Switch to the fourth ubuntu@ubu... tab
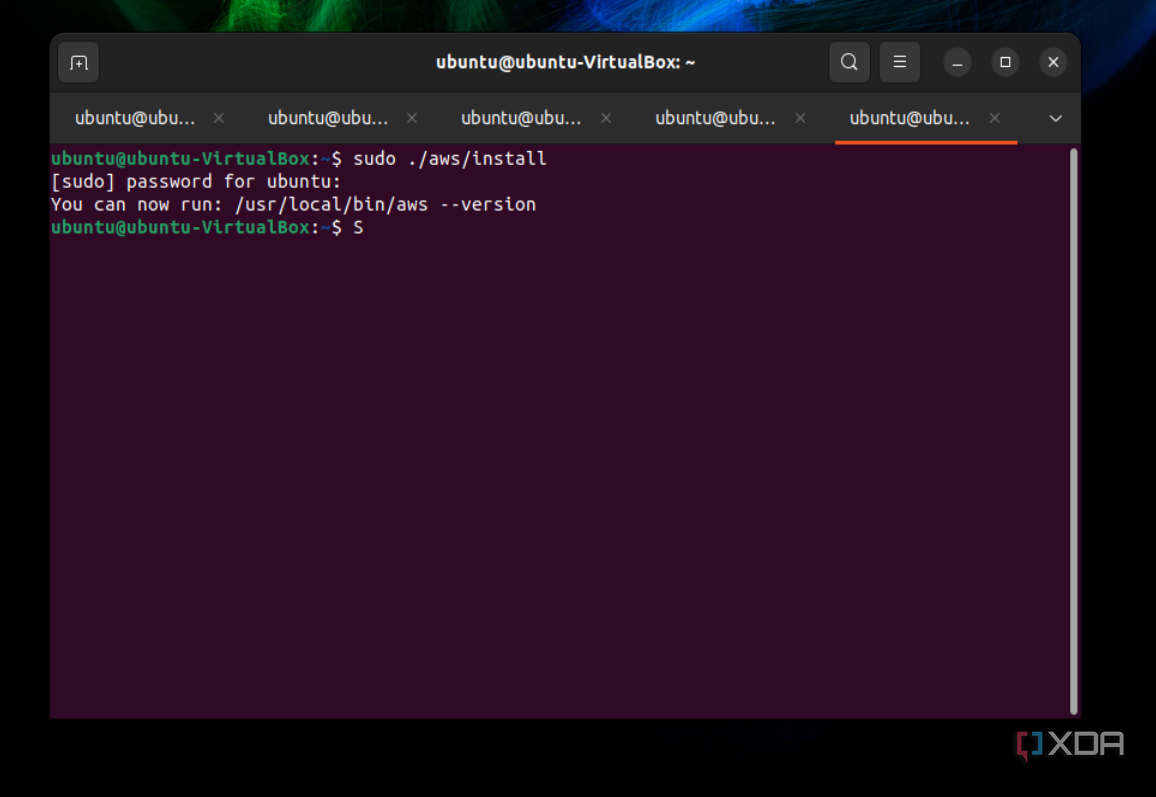 pos(715,118)
